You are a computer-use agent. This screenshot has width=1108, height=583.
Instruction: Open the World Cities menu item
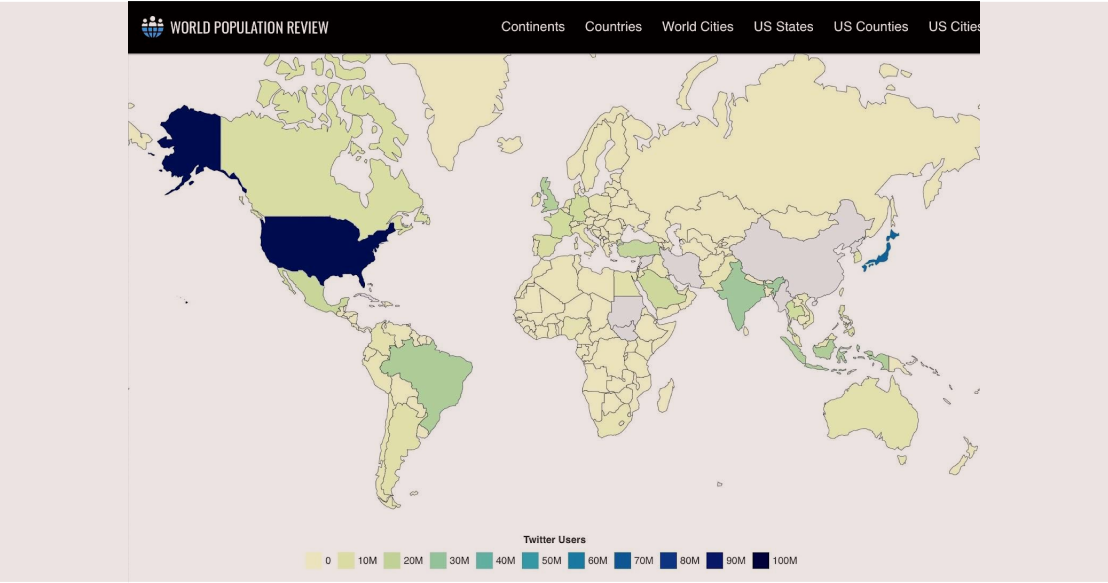pos(697,27)
